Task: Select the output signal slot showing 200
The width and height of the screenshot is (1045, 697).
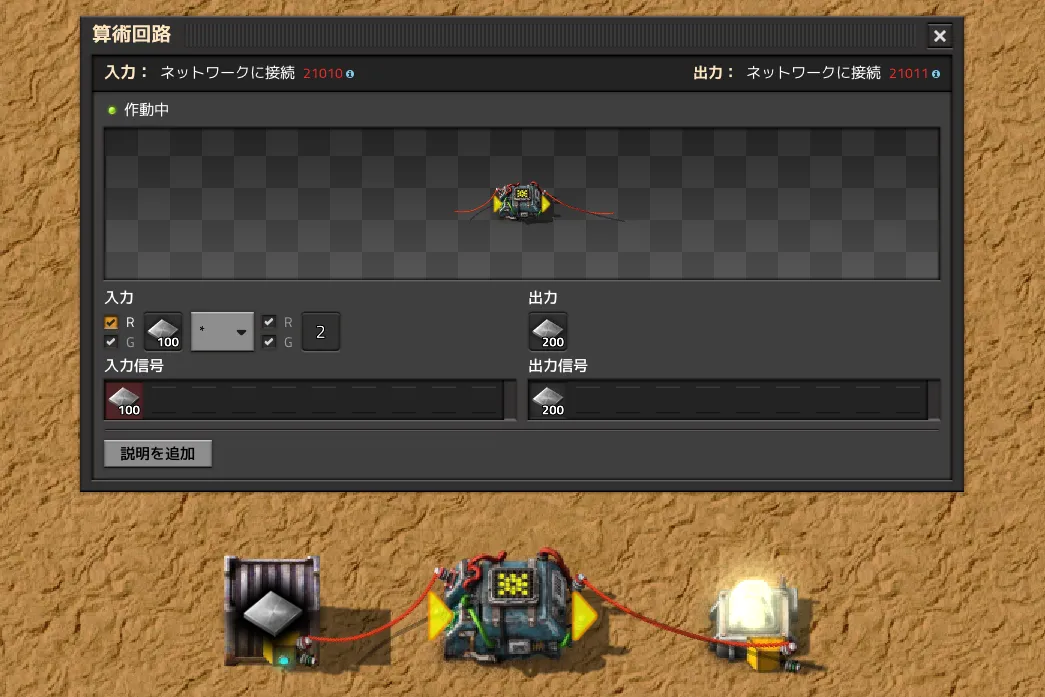Action: pyautogui.click(x=548, y=331)
